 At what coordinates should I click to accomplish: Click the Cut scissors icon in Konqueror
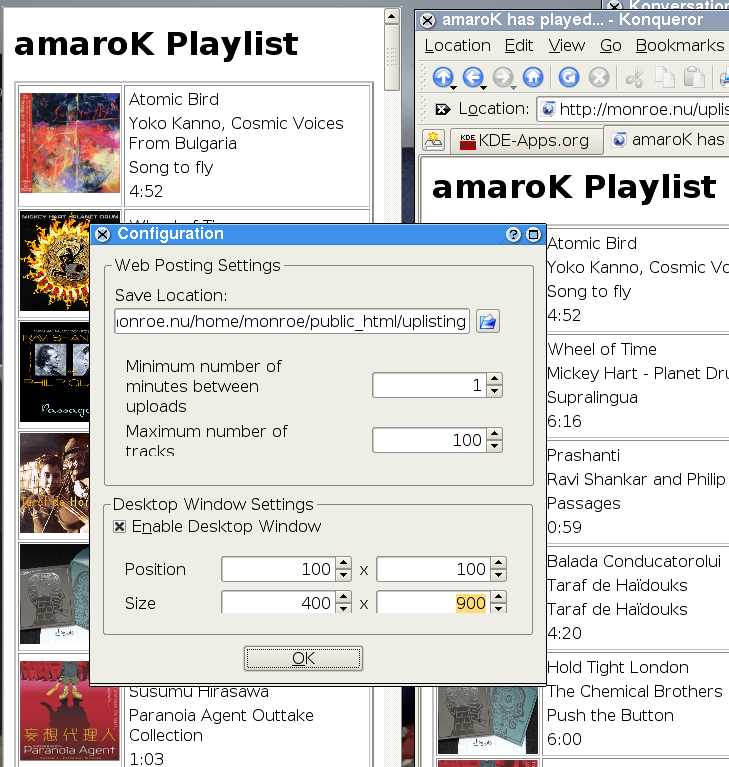click(635, 77)
